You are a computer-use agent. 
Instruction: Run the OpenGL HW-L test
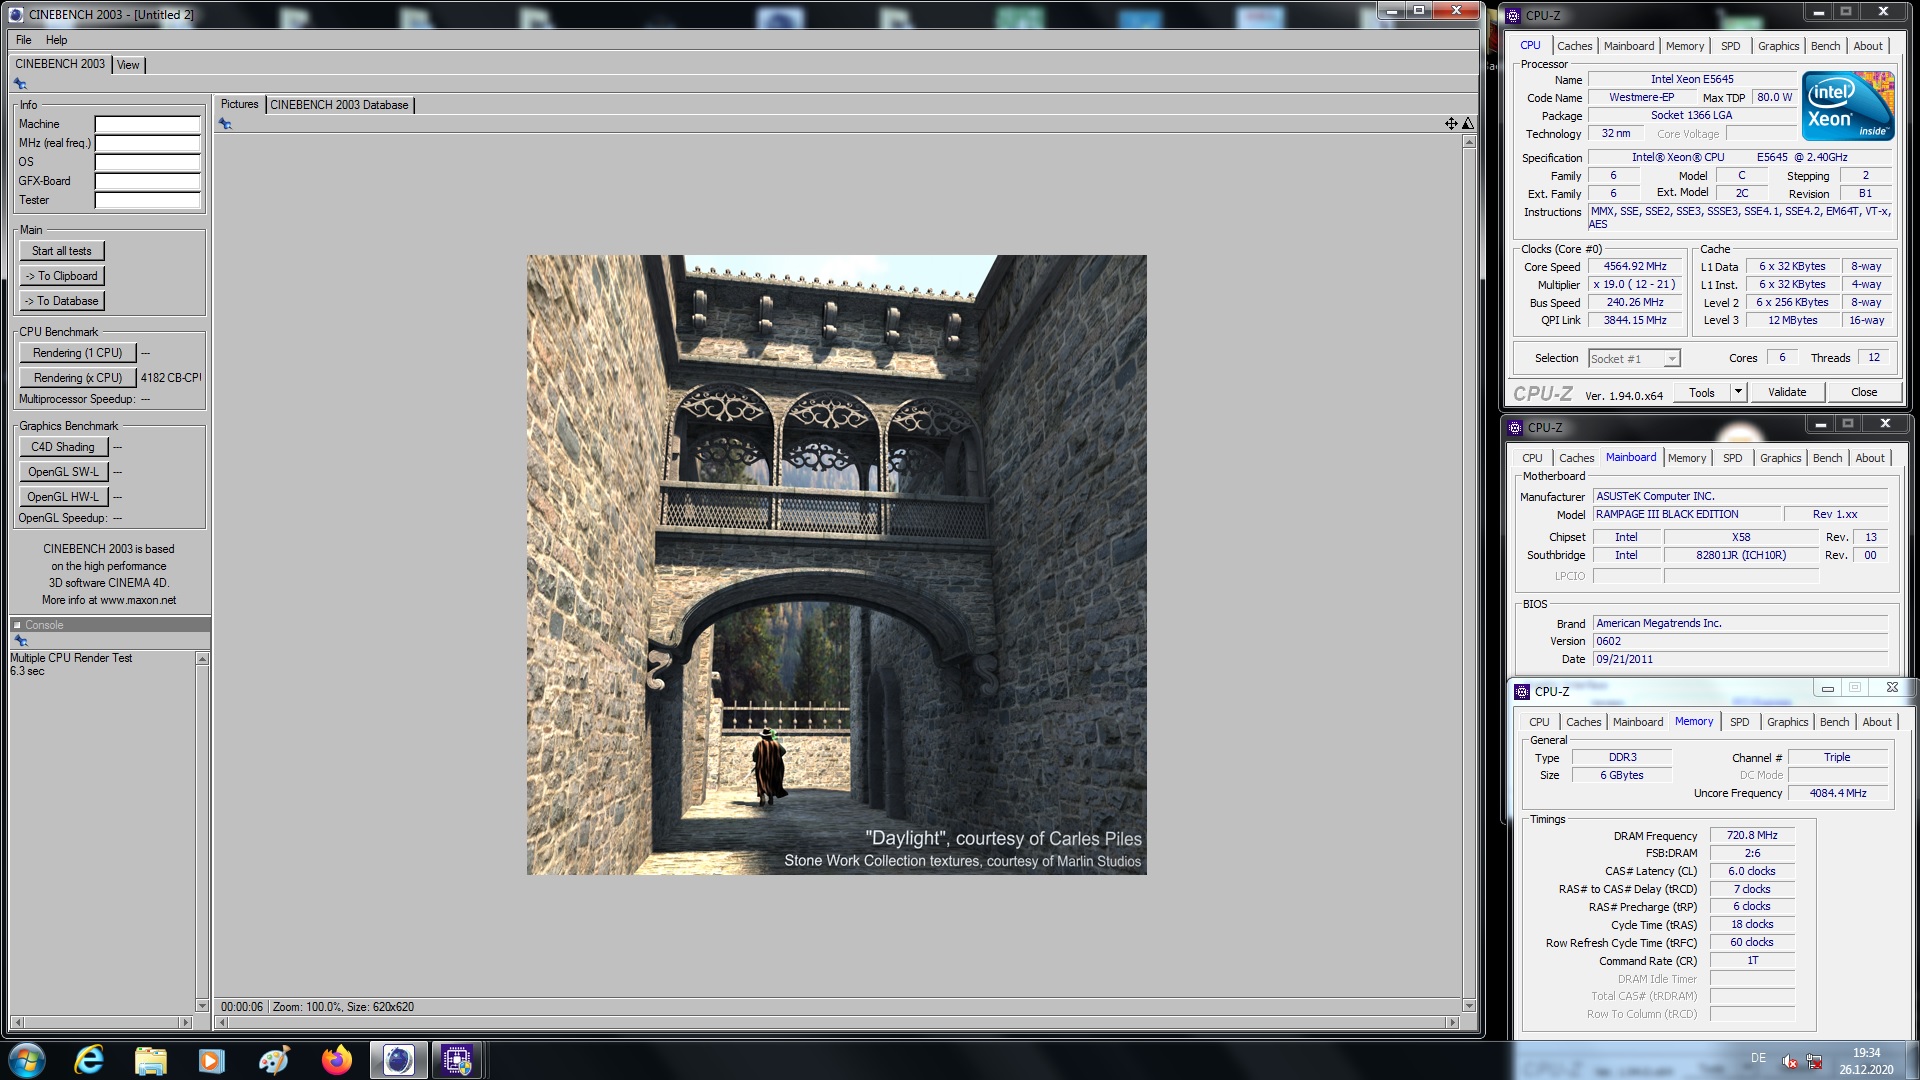(x=63, y=497)
